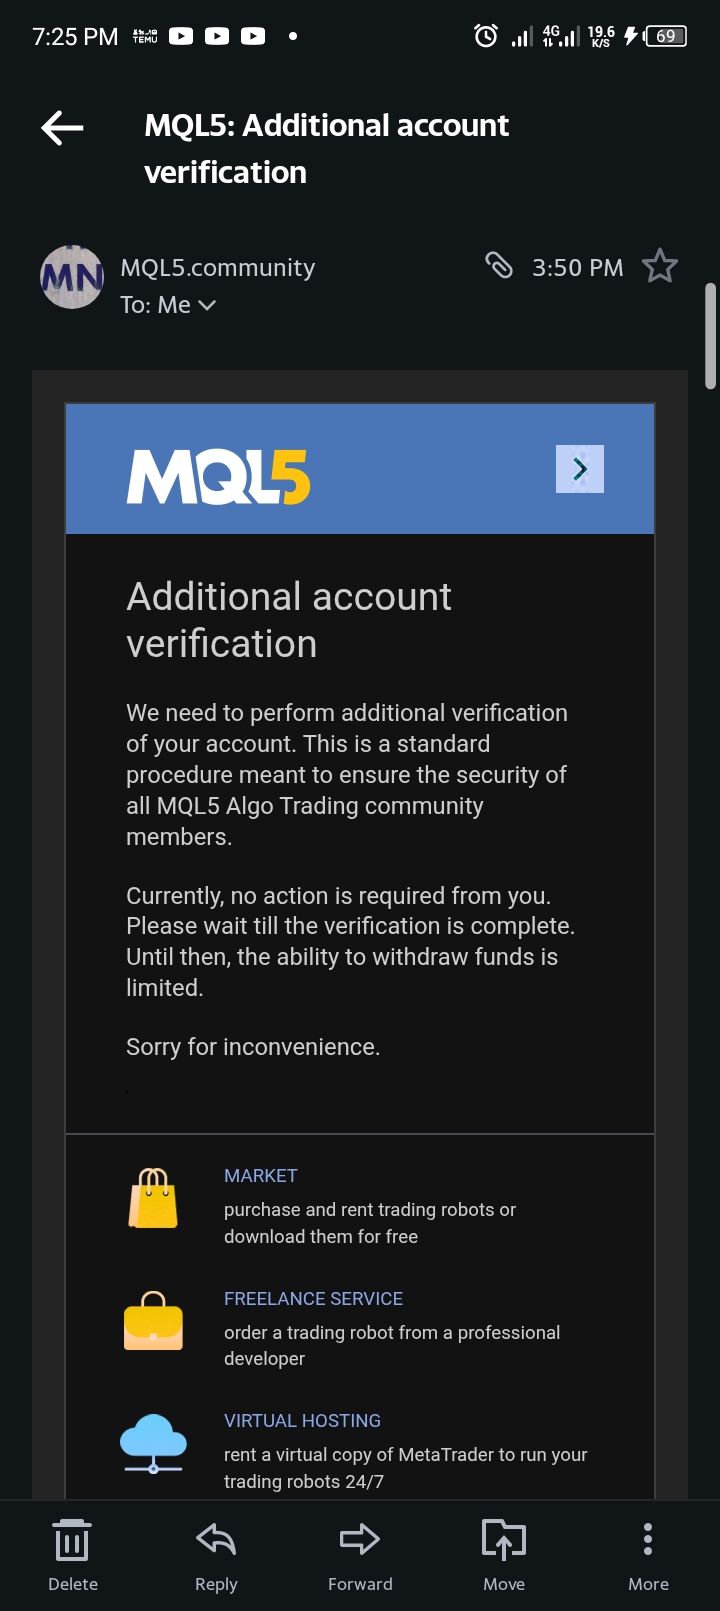Click the scrollbar handle on right edge
Viewport: 720px width, 1611px height.
pos(711,336)
